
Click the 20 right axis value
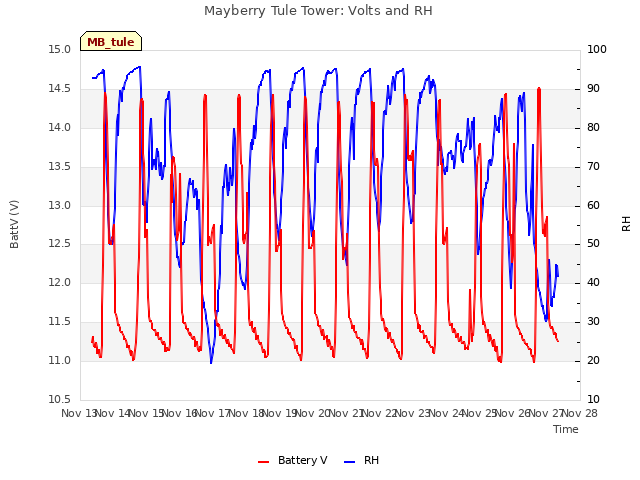(x=593, y=361)
